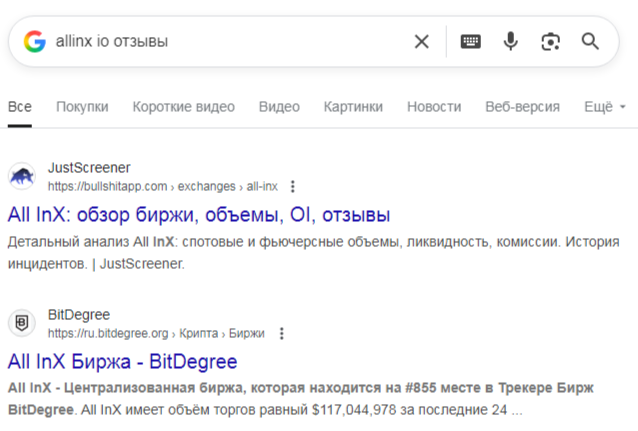Click the Google logo icon

coord(35,41)
